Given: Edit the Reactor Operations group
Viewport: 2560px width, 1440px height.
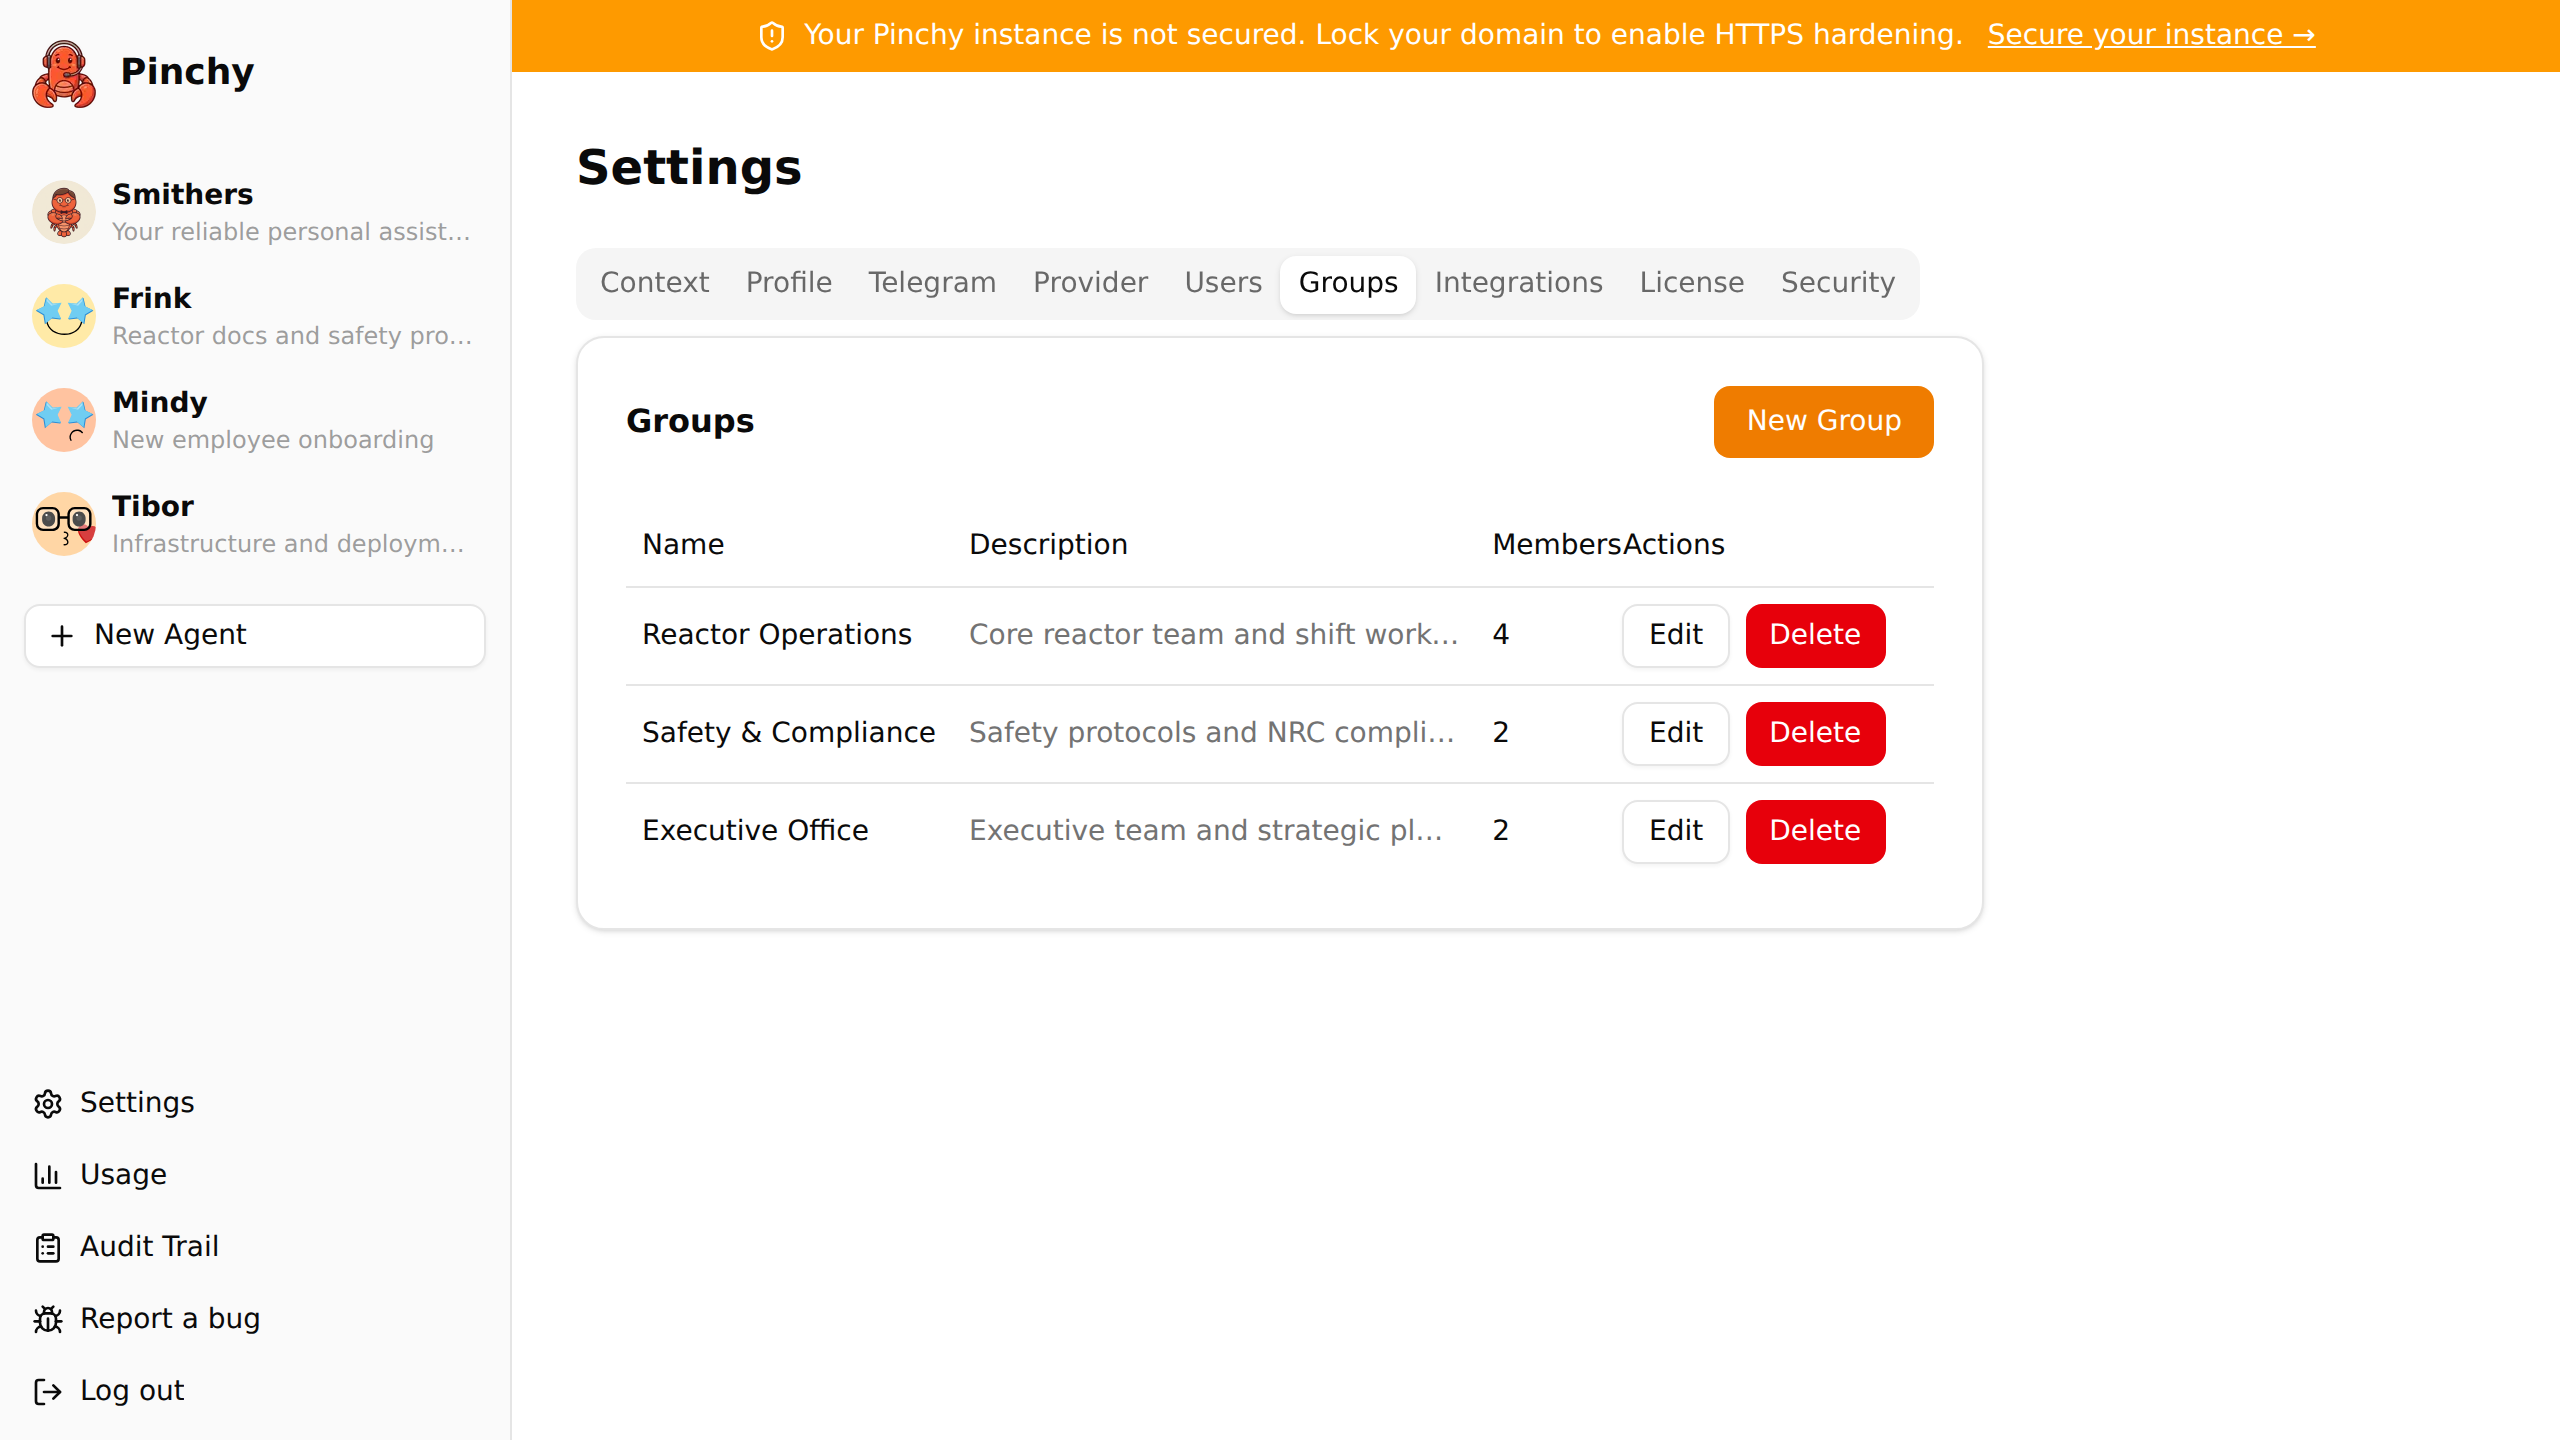Looking at the screenshot, I should click(1675, 635).
